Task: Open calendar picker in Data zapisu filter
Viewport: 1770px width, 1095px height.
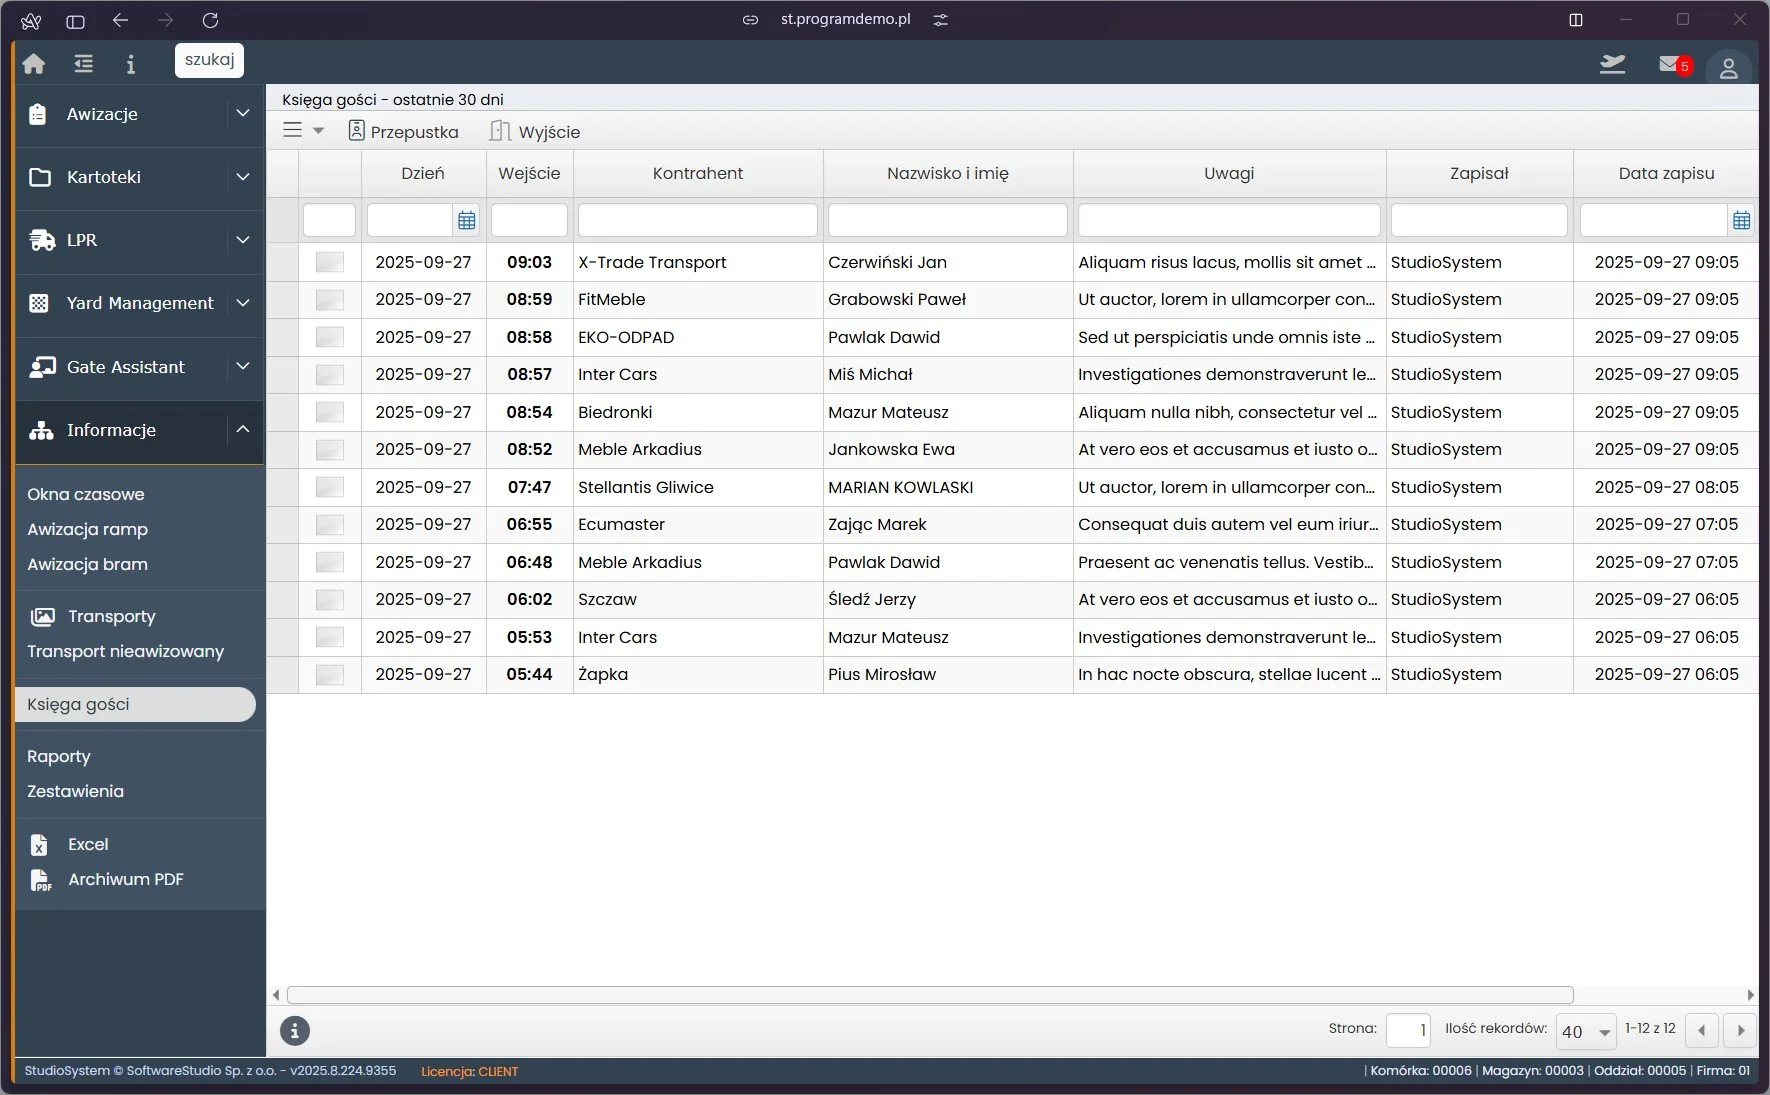Action: coord(1741,221)
